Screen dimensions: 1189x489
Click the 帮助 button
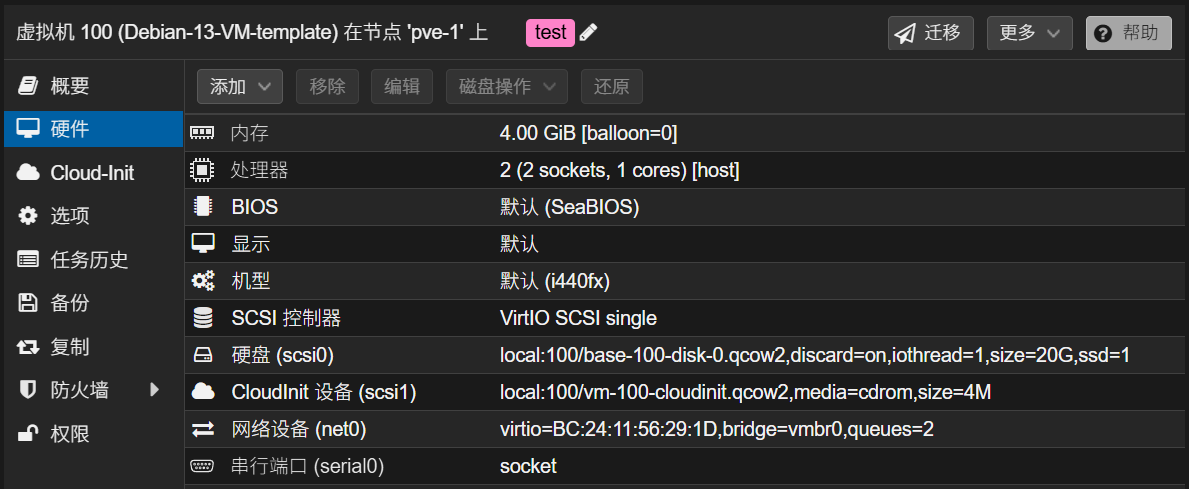1128,33
